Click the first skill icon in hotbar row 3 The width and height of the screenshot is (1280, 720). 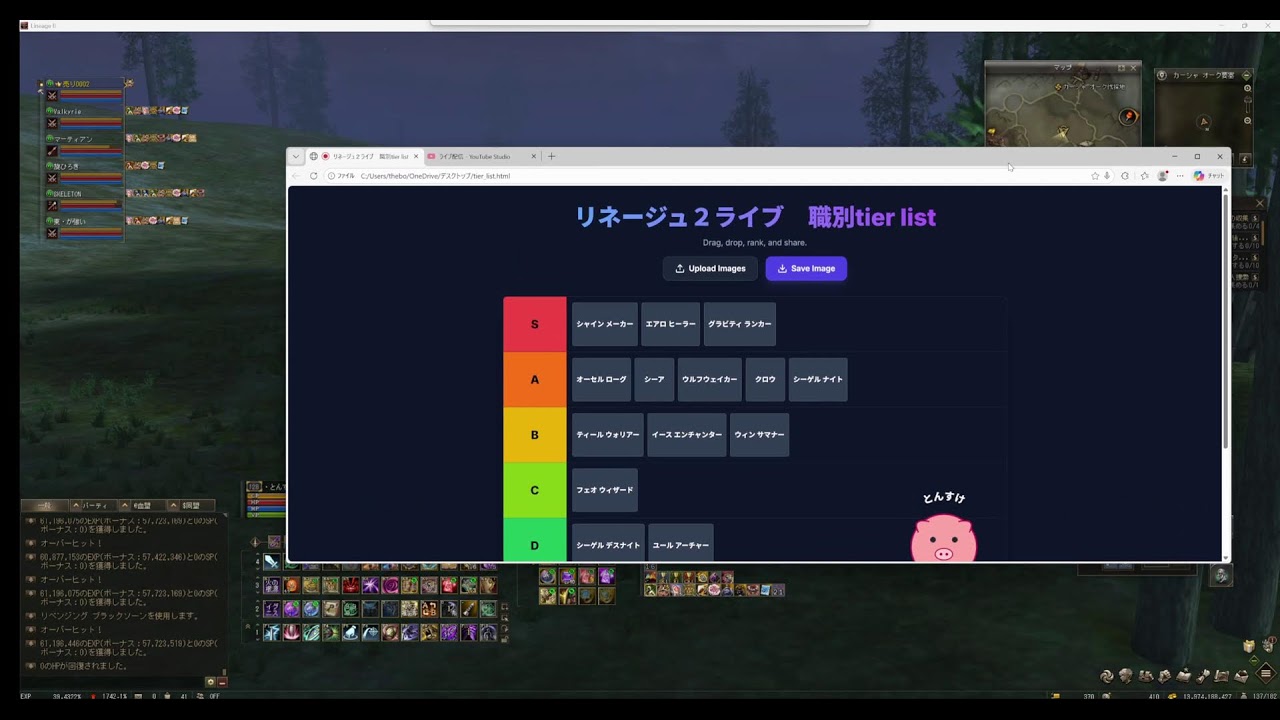(x=271, y=585)
